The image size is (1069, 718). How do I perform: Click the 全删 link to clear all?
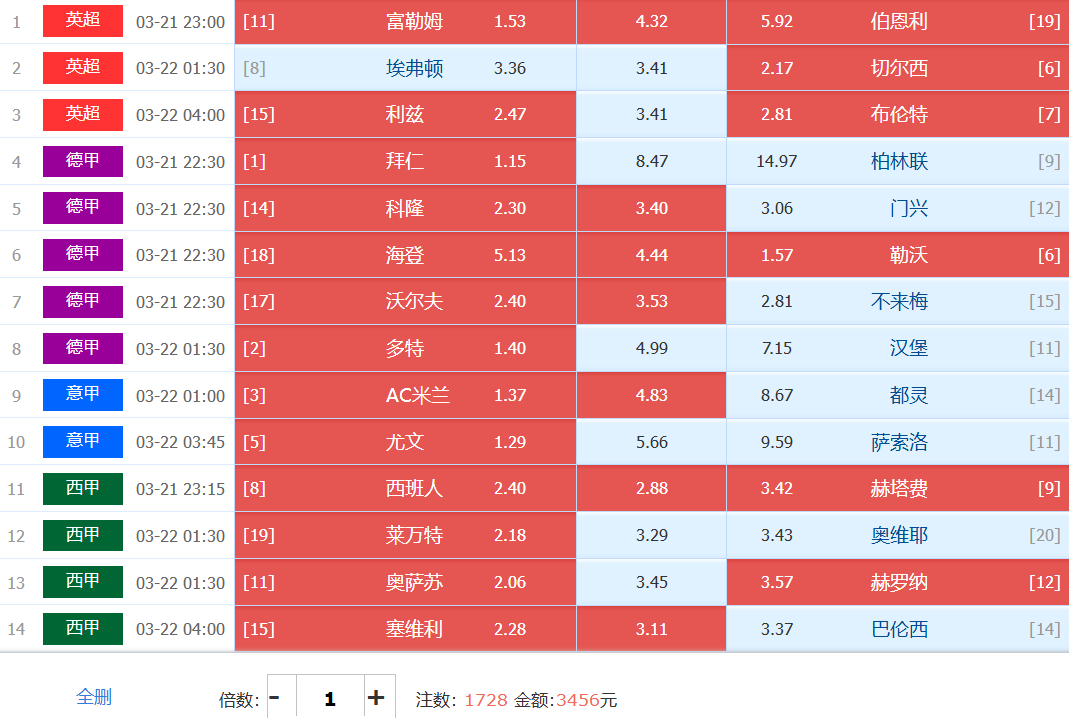coord(94,697)
